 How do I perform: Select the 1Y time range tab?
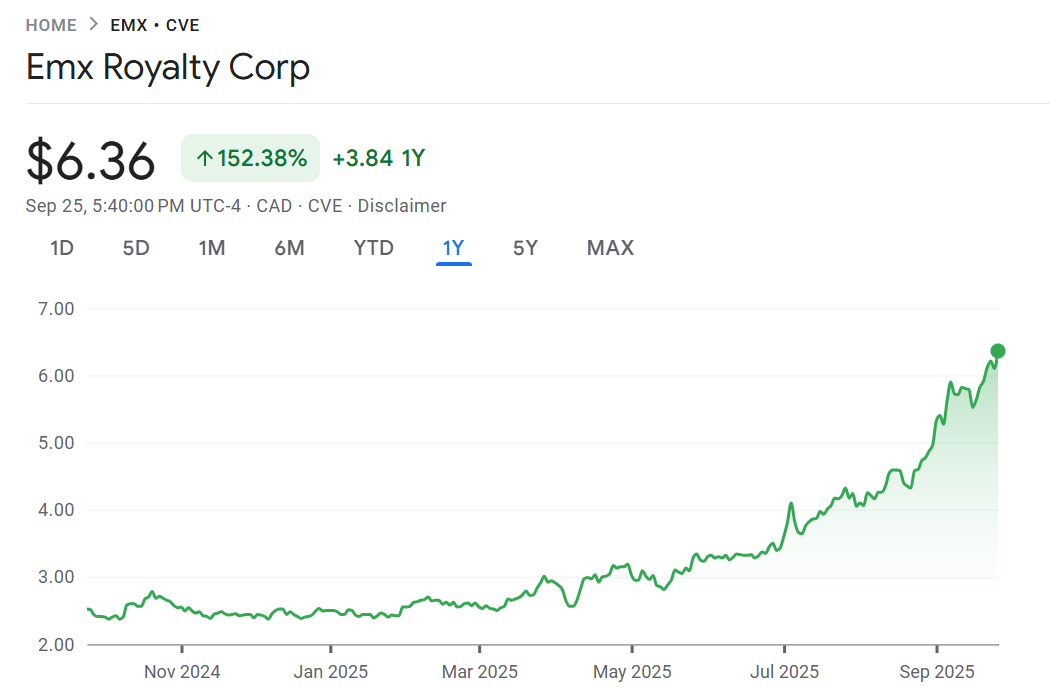pyautogui.click(x=454, y=248)
